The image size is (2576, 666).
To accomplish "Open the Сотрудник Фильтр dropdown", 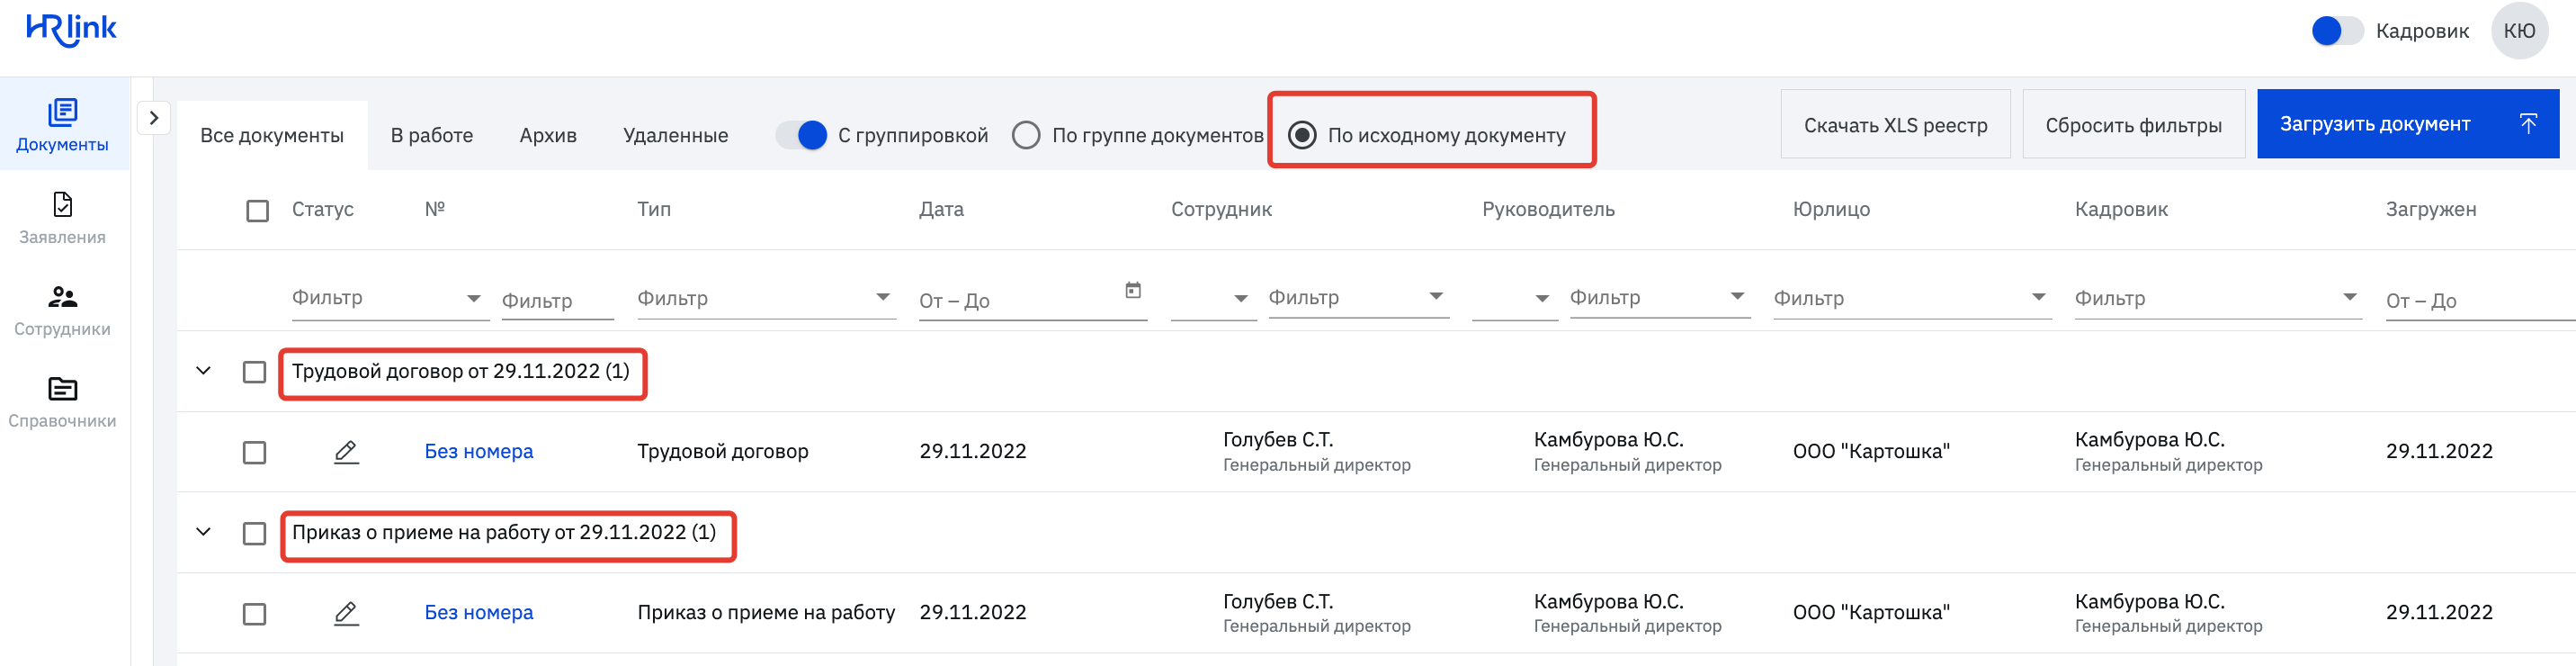I will click(x=1358, y=298).
